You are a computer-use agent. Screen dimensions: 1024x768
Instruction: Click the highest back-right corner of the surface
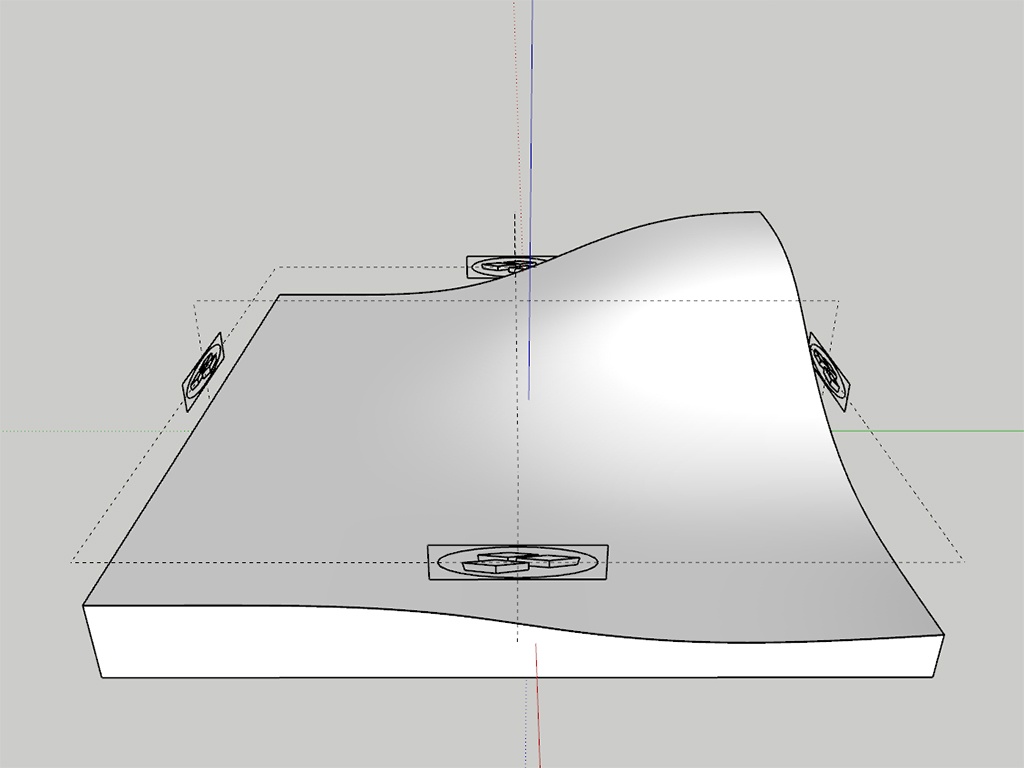(x=758, y=212)
